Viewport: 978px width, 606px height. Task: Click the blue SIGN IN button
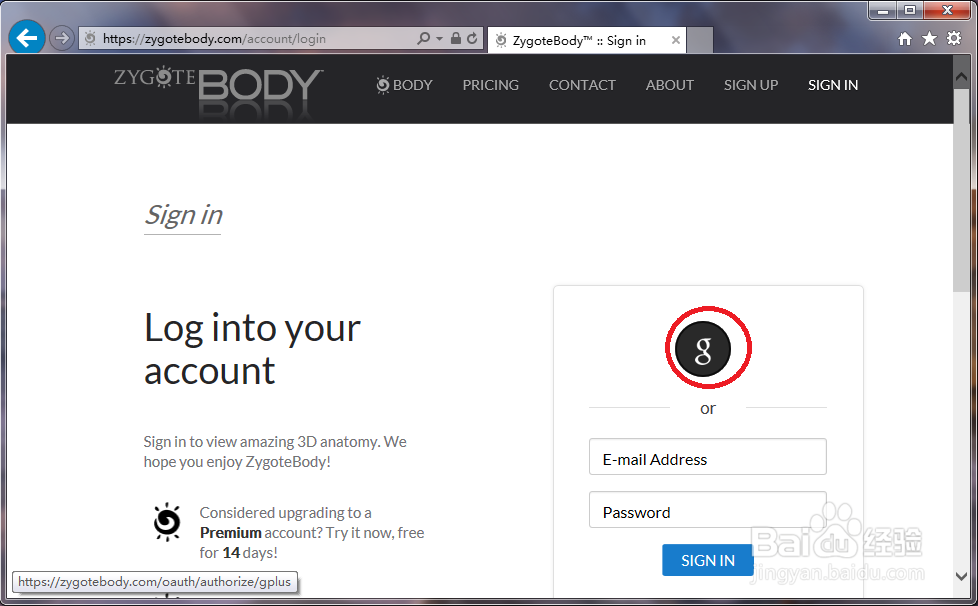pos(707,560)
